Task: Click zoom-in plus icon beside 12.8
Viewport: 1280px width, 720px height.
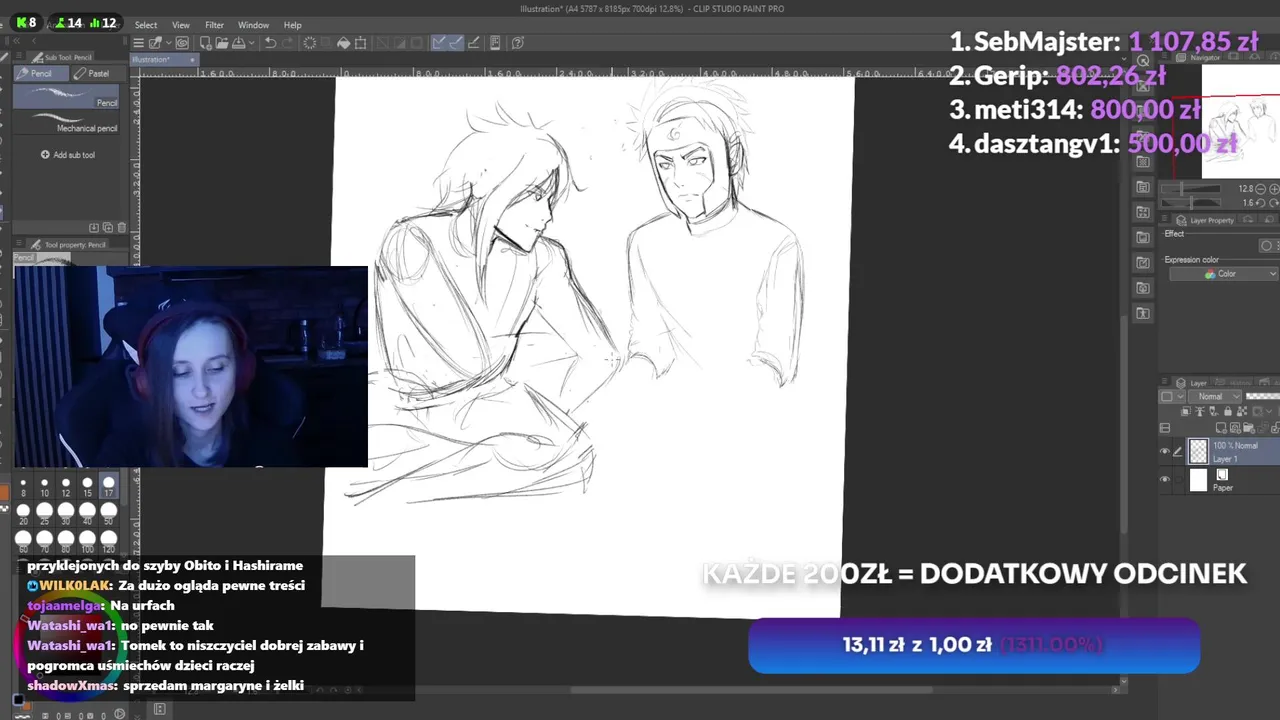Action: click(1274, 189)
